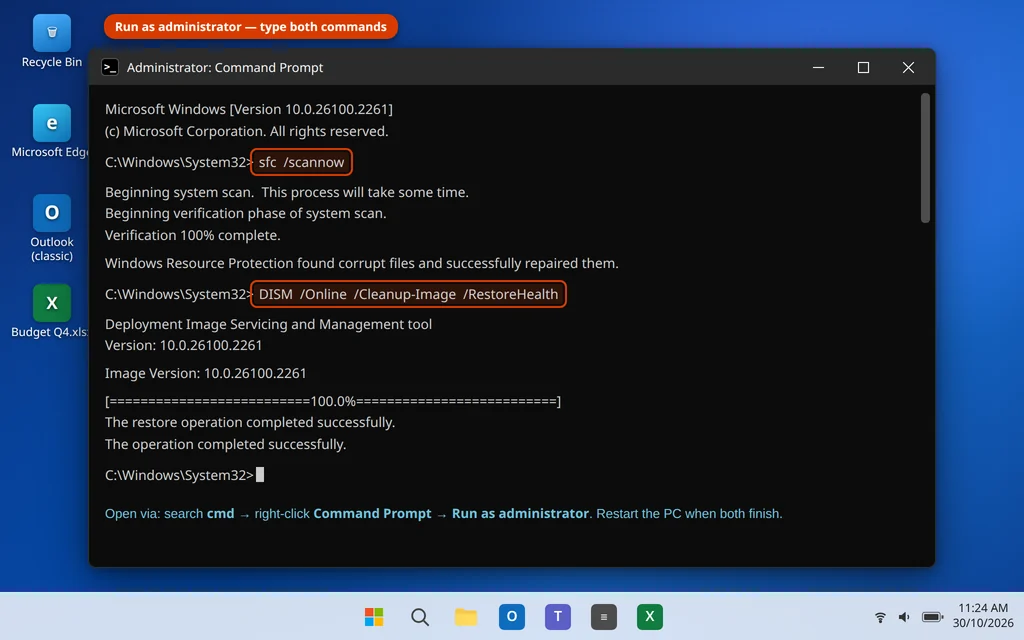Screen dimensions: 1024x640
Task: Switch to Outlook in the taskbar
Action: (x=511, y=616)
